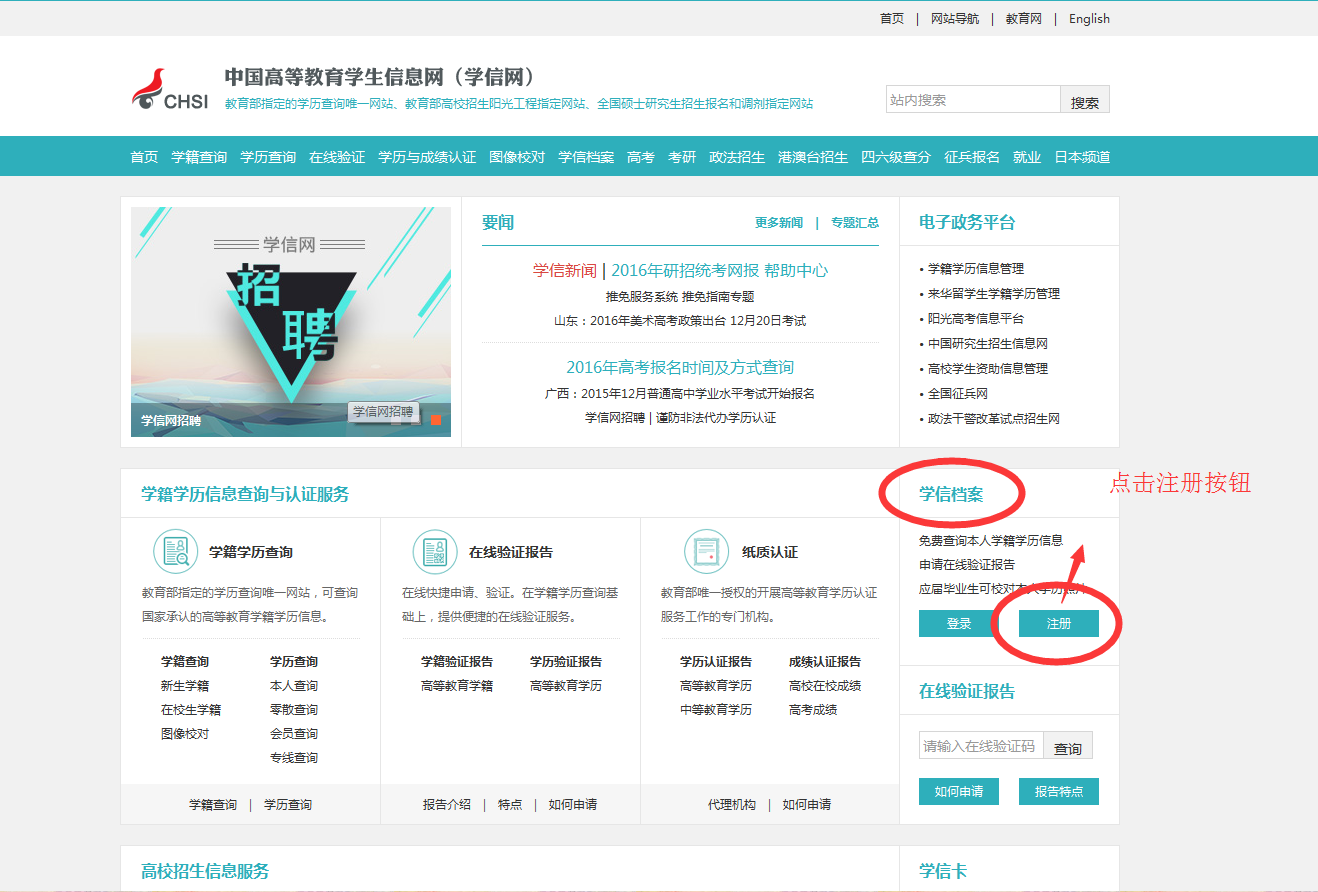Open 高校在校成绩 link
The width and height of the screenshot is (1318, 892).
pos(825,686)
